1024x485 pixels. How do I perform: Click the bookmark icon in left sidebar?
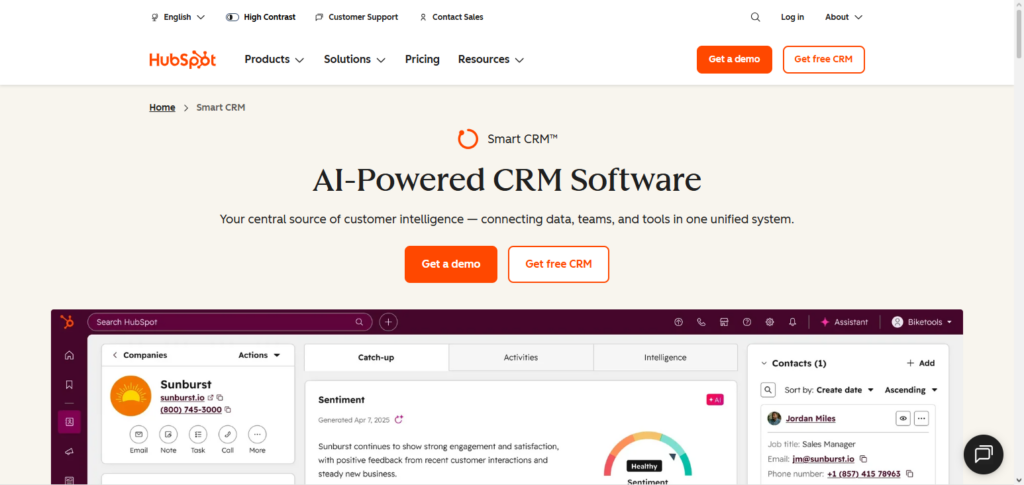click(69, 384)
